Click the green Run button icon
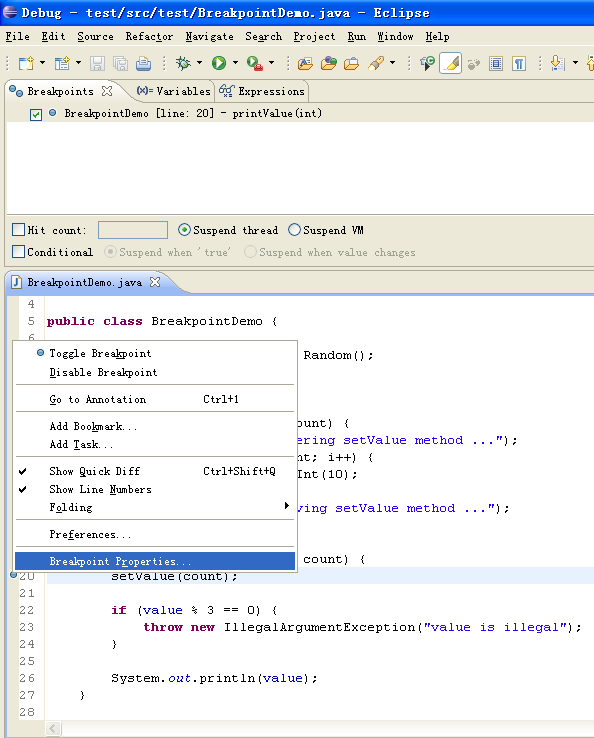 pos(218,63)
